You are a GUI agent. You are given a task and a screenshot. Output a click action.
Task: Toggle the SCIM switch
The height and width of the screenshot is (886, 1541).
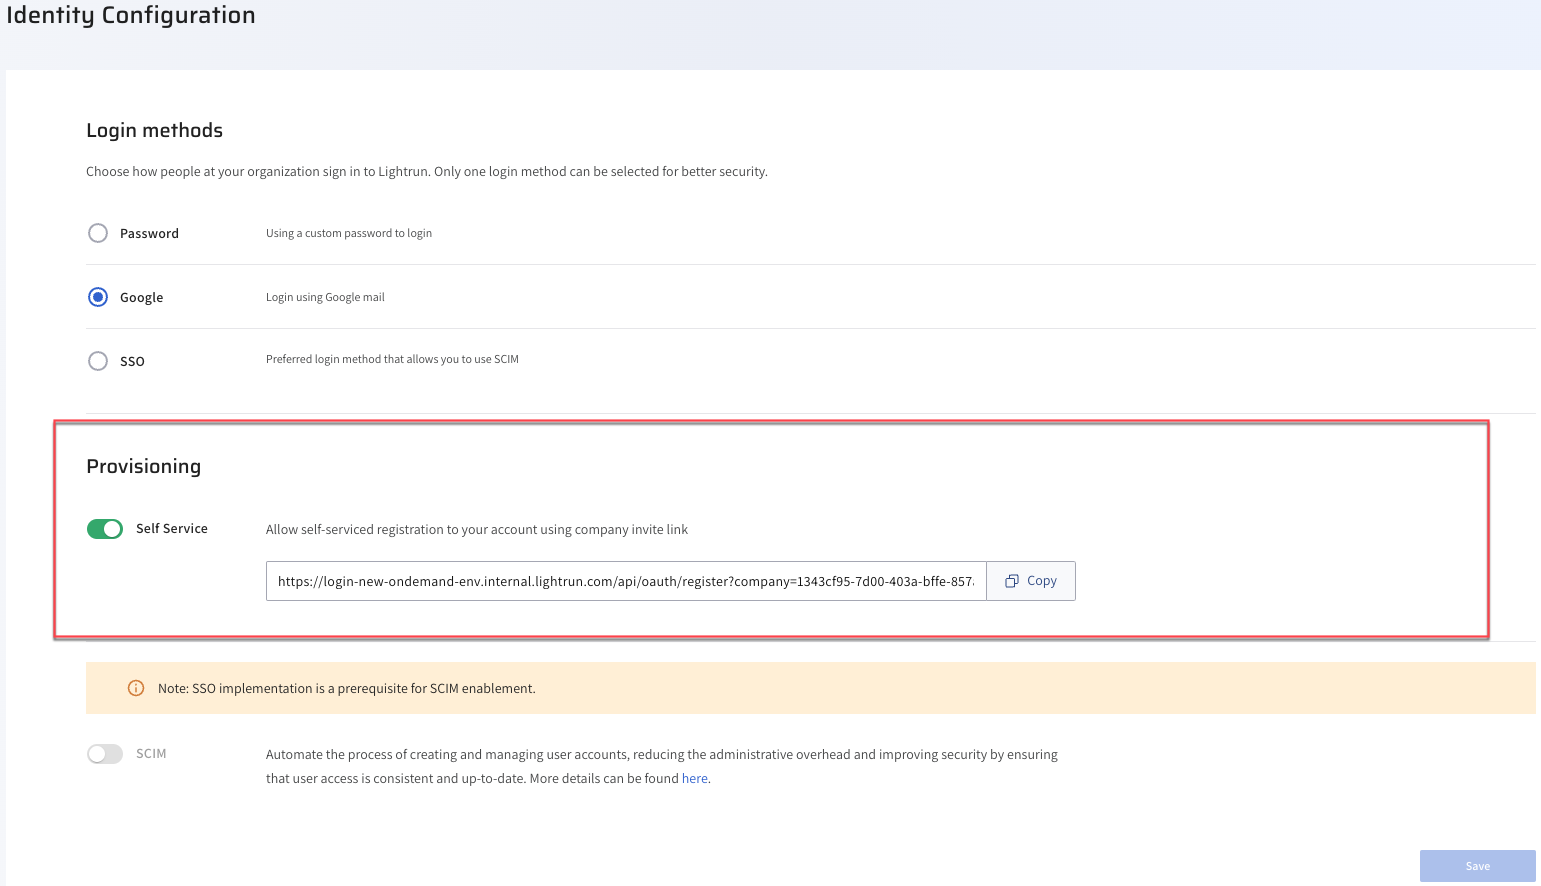click(x=105, y=754)
